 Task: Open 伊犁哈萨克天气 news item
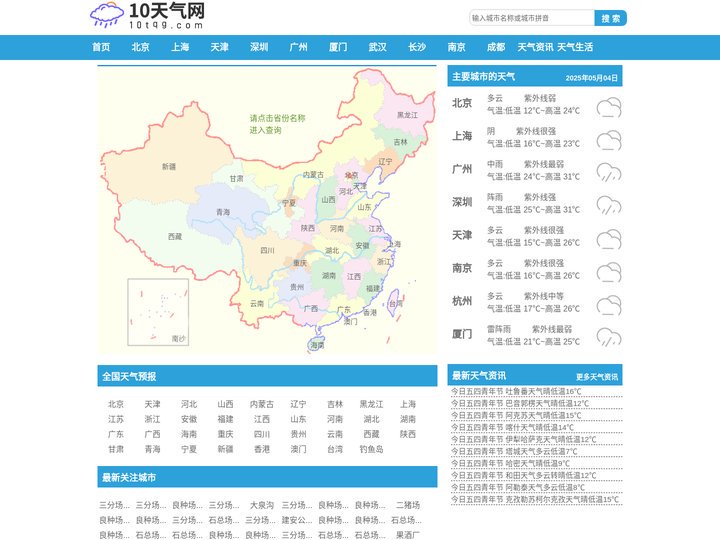point(523,439)
